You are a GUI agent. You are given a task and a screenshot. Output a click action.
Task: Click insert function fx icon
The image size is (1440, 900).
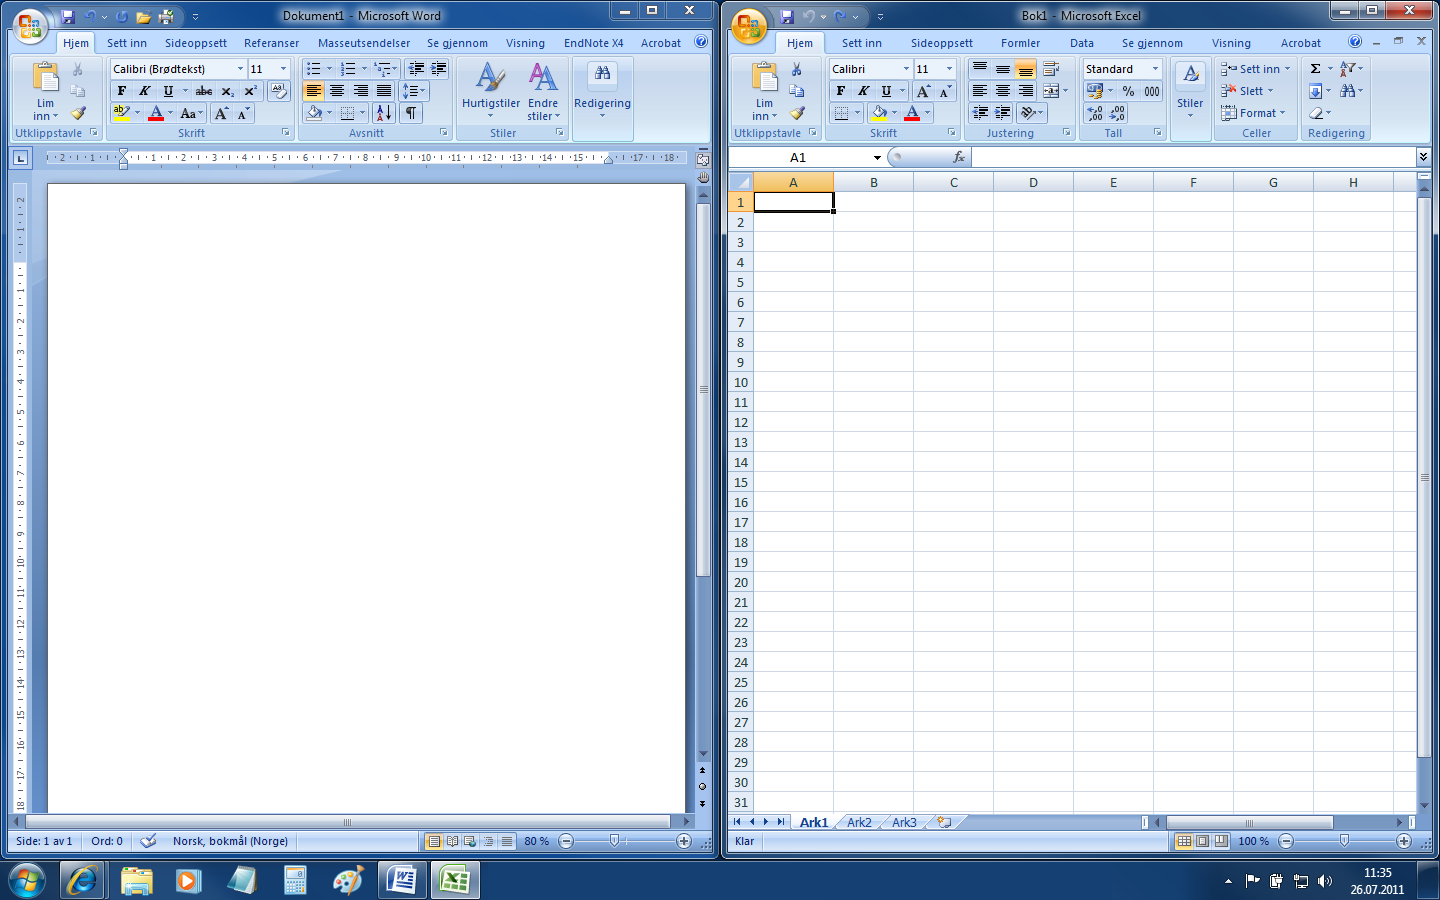[958, 157]
